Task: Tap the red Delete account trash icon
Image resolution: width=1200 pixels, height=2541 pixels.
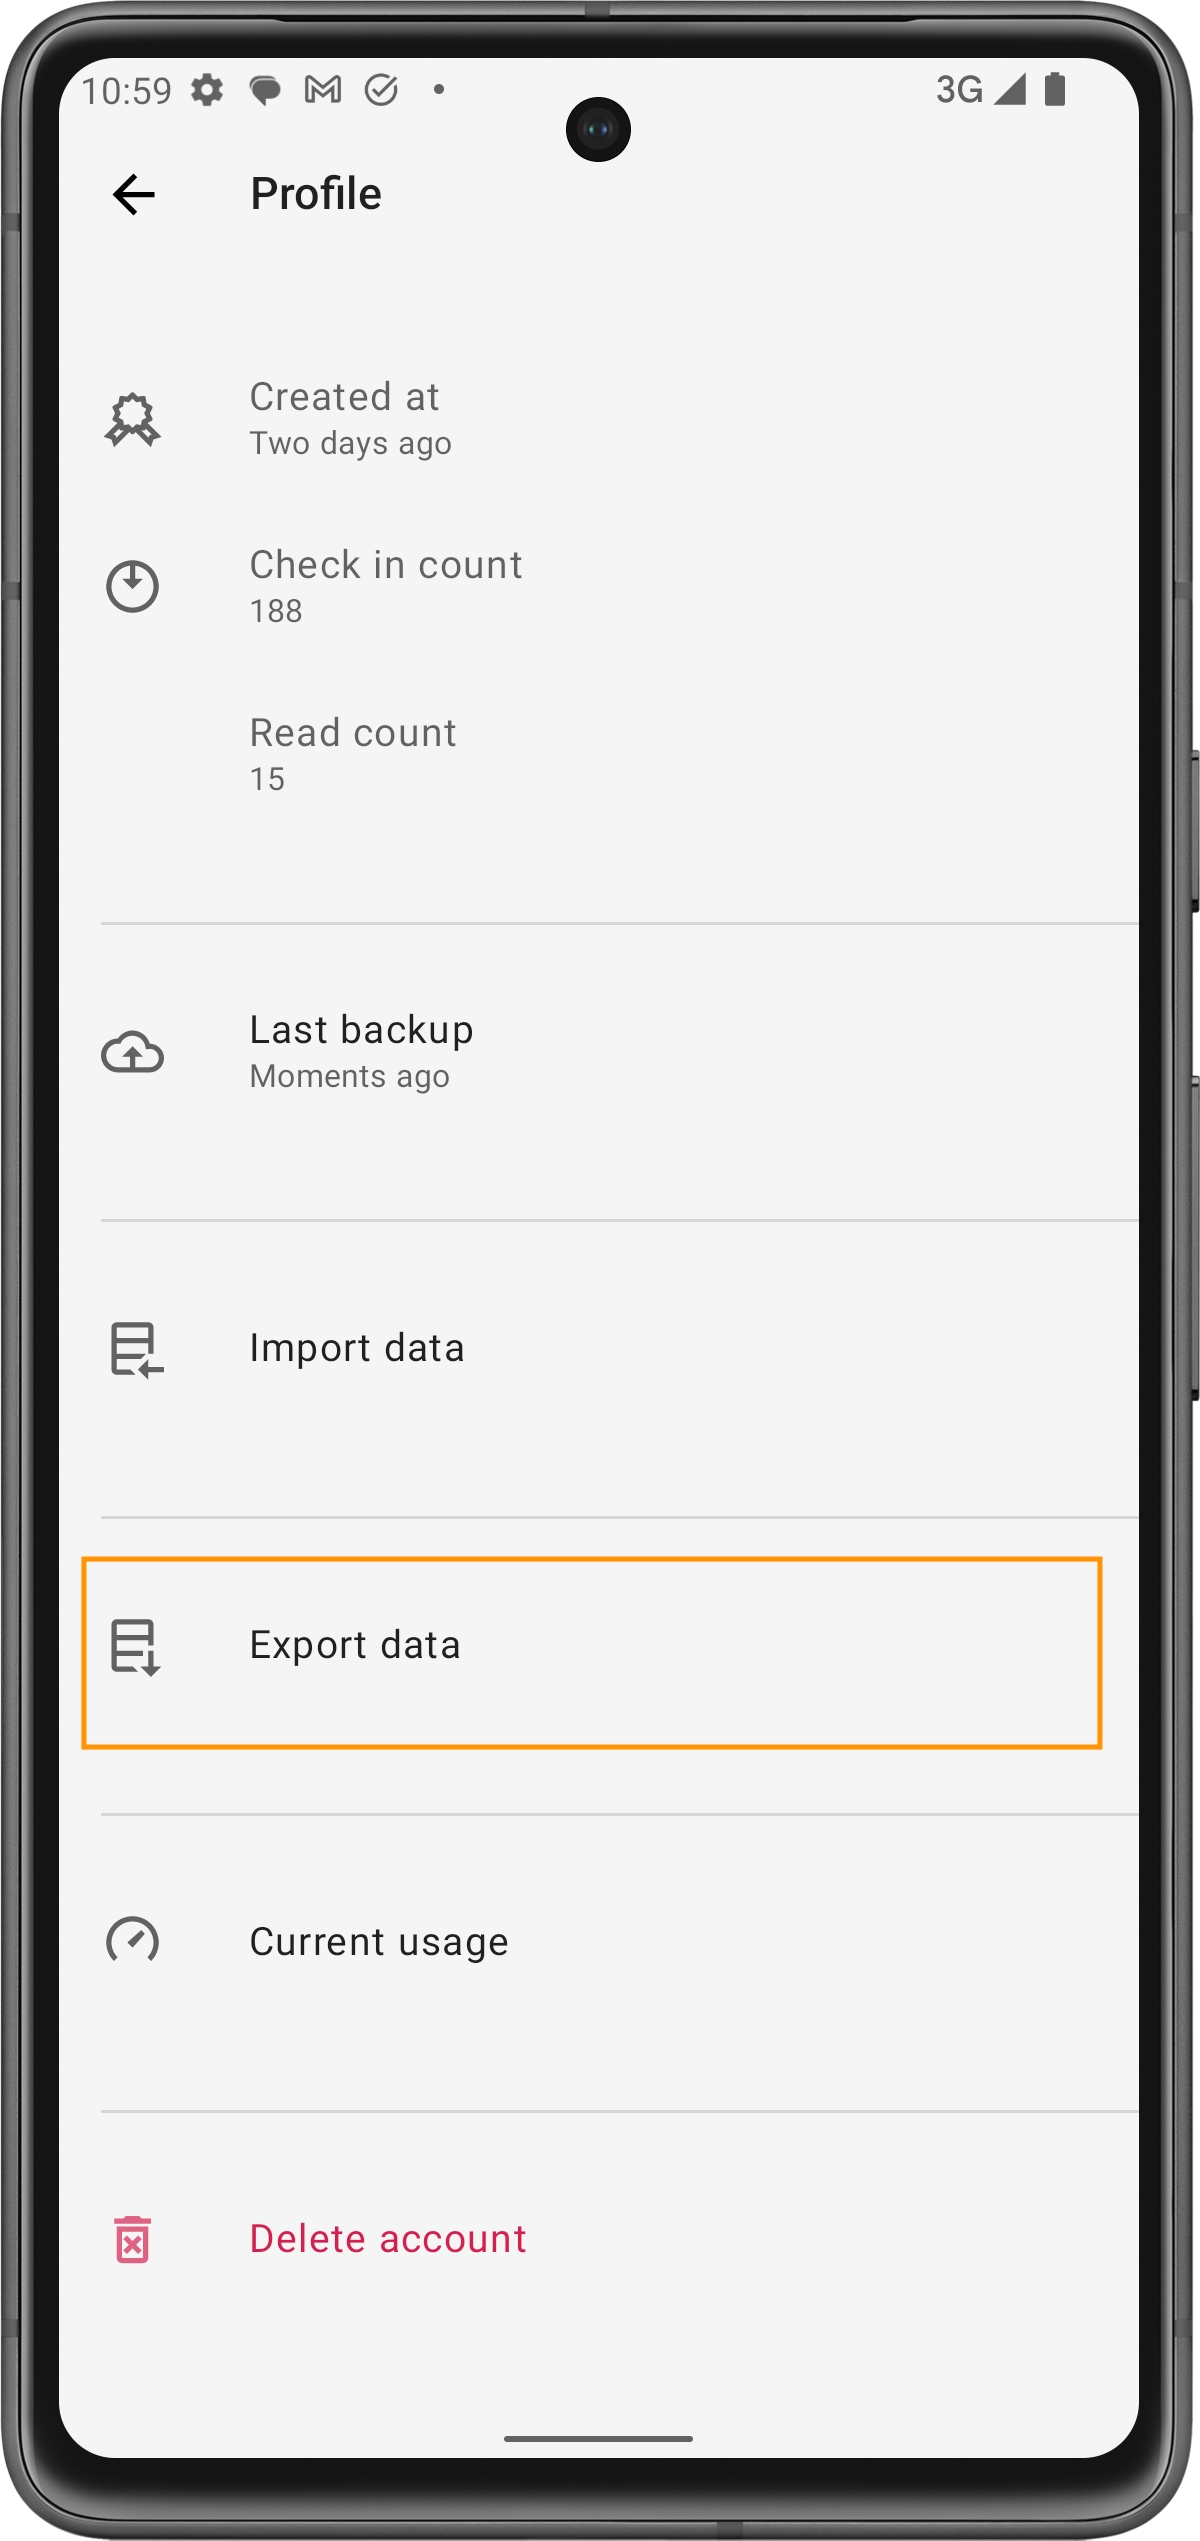Action: pyautogui.click(x=132, y=2239)
